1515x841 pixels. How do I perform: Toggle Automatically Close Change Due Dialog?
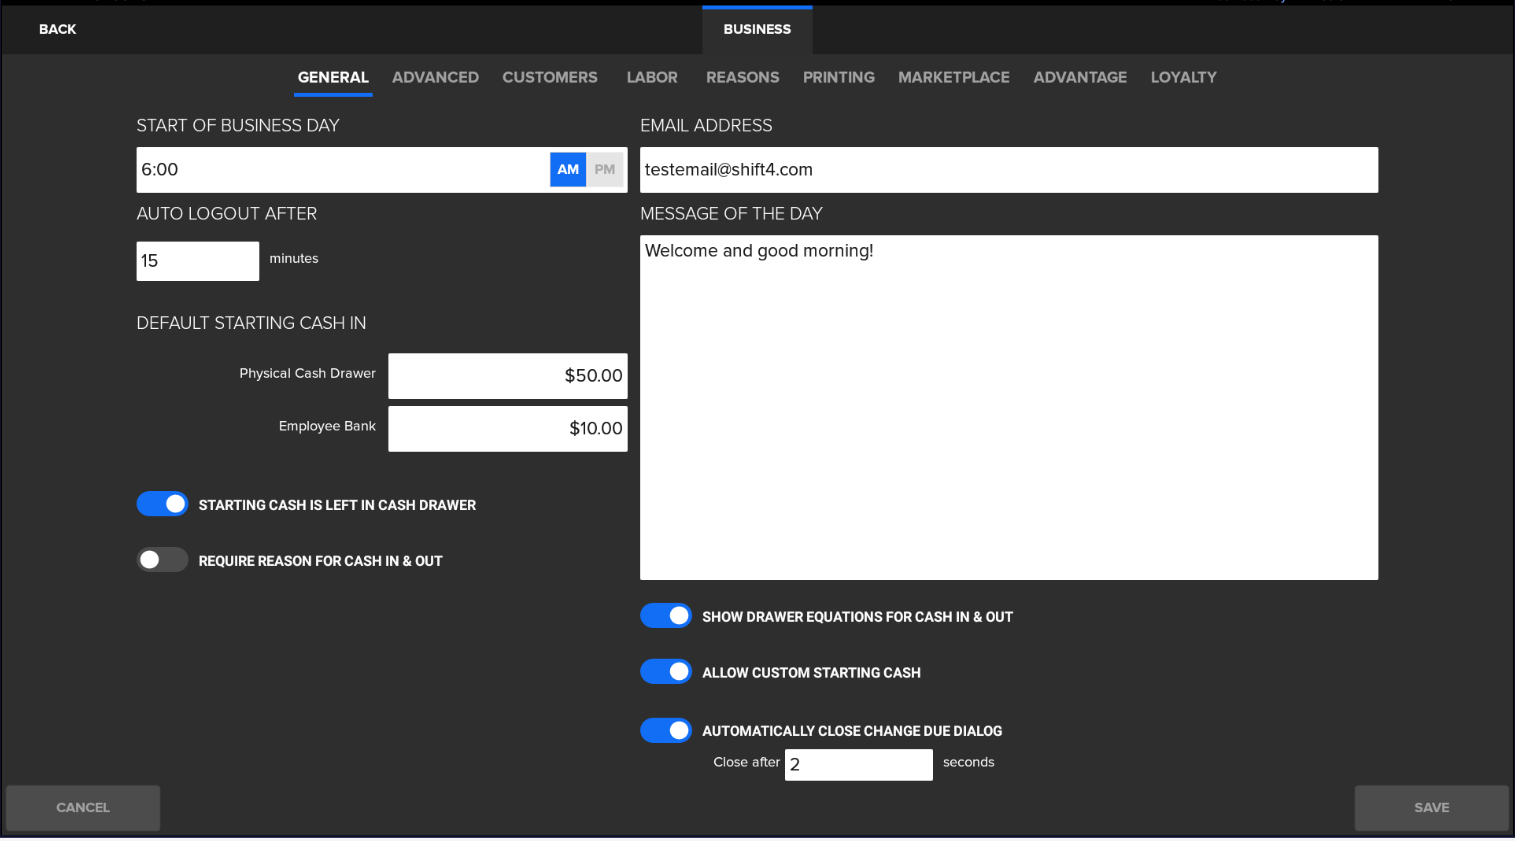click(666, 730)
